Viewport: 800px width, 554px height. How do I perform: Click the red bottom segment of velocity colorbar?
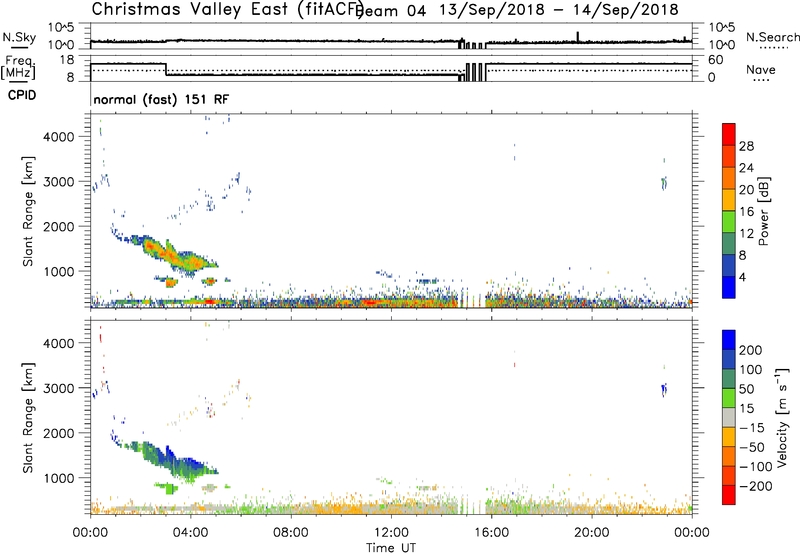729,495
